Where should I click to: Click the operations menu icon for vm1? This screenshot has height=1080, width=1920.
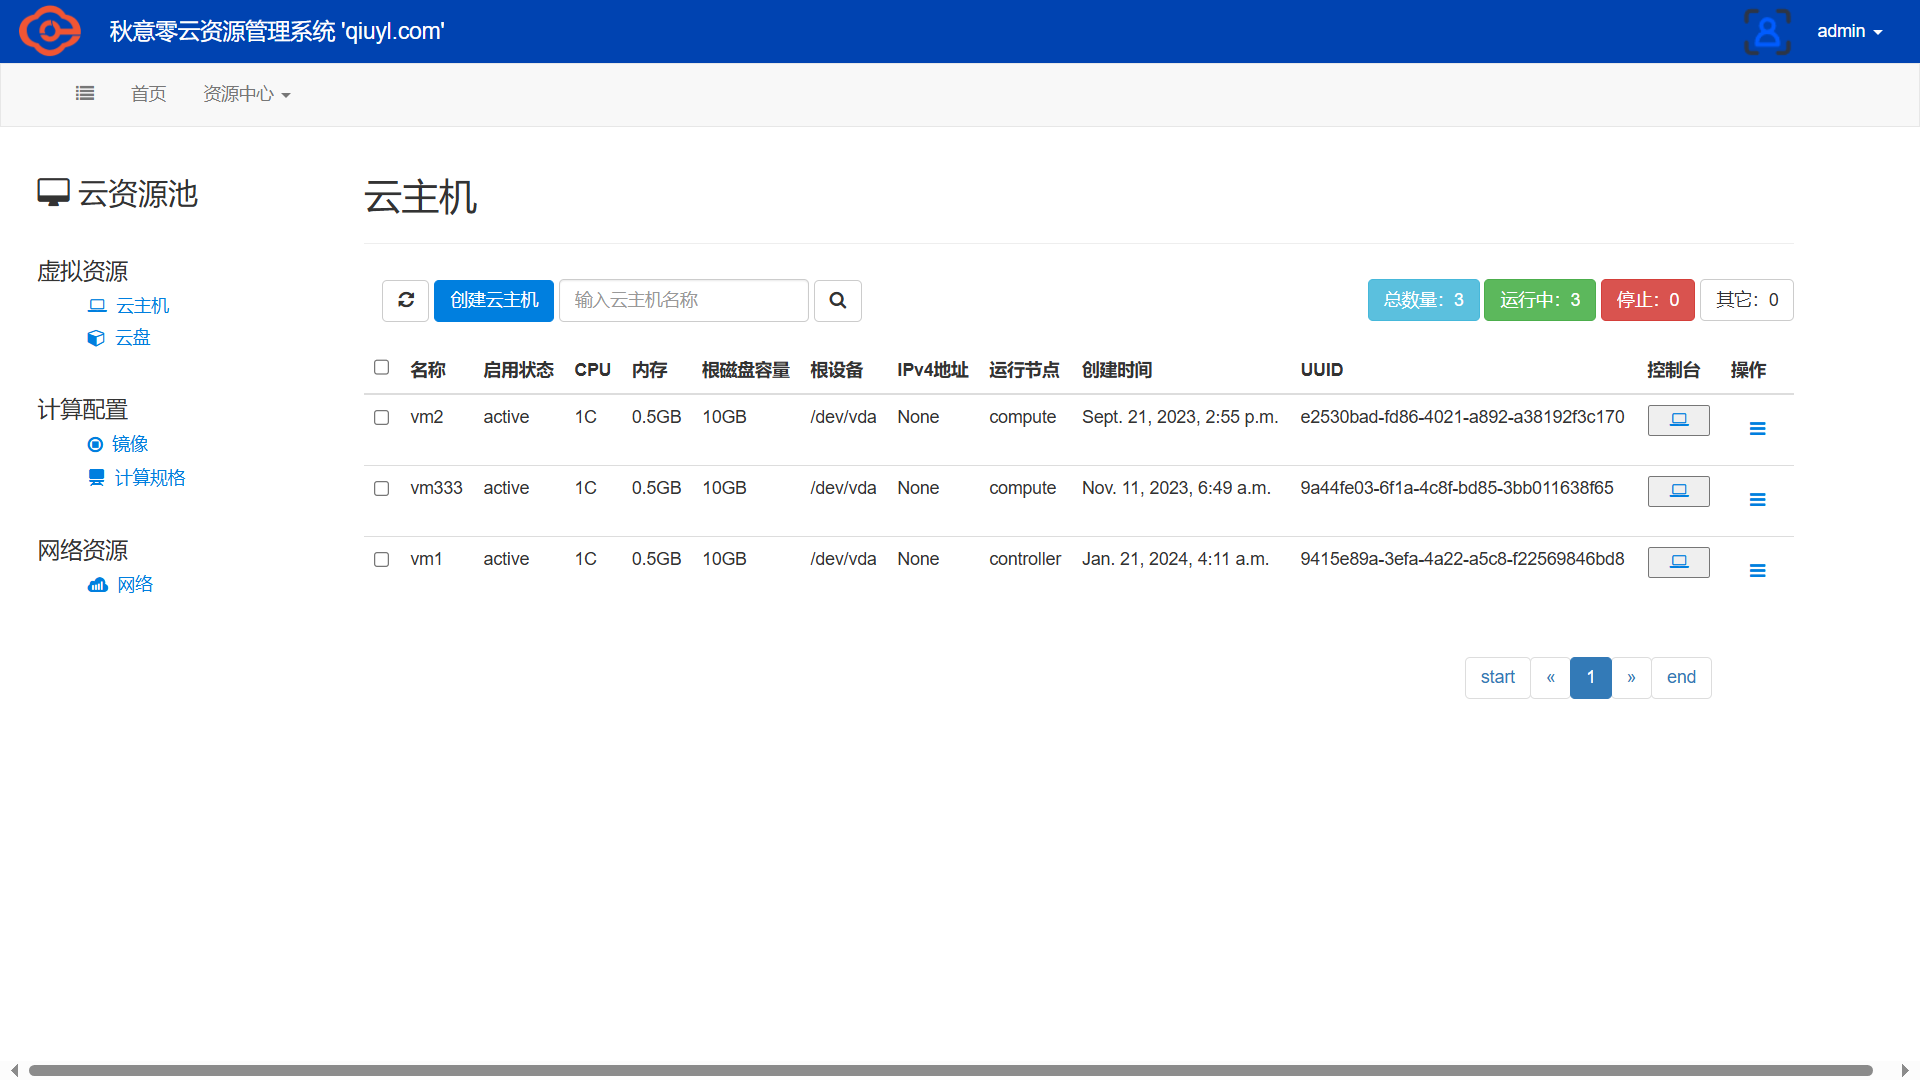[x=1758, y=571]
